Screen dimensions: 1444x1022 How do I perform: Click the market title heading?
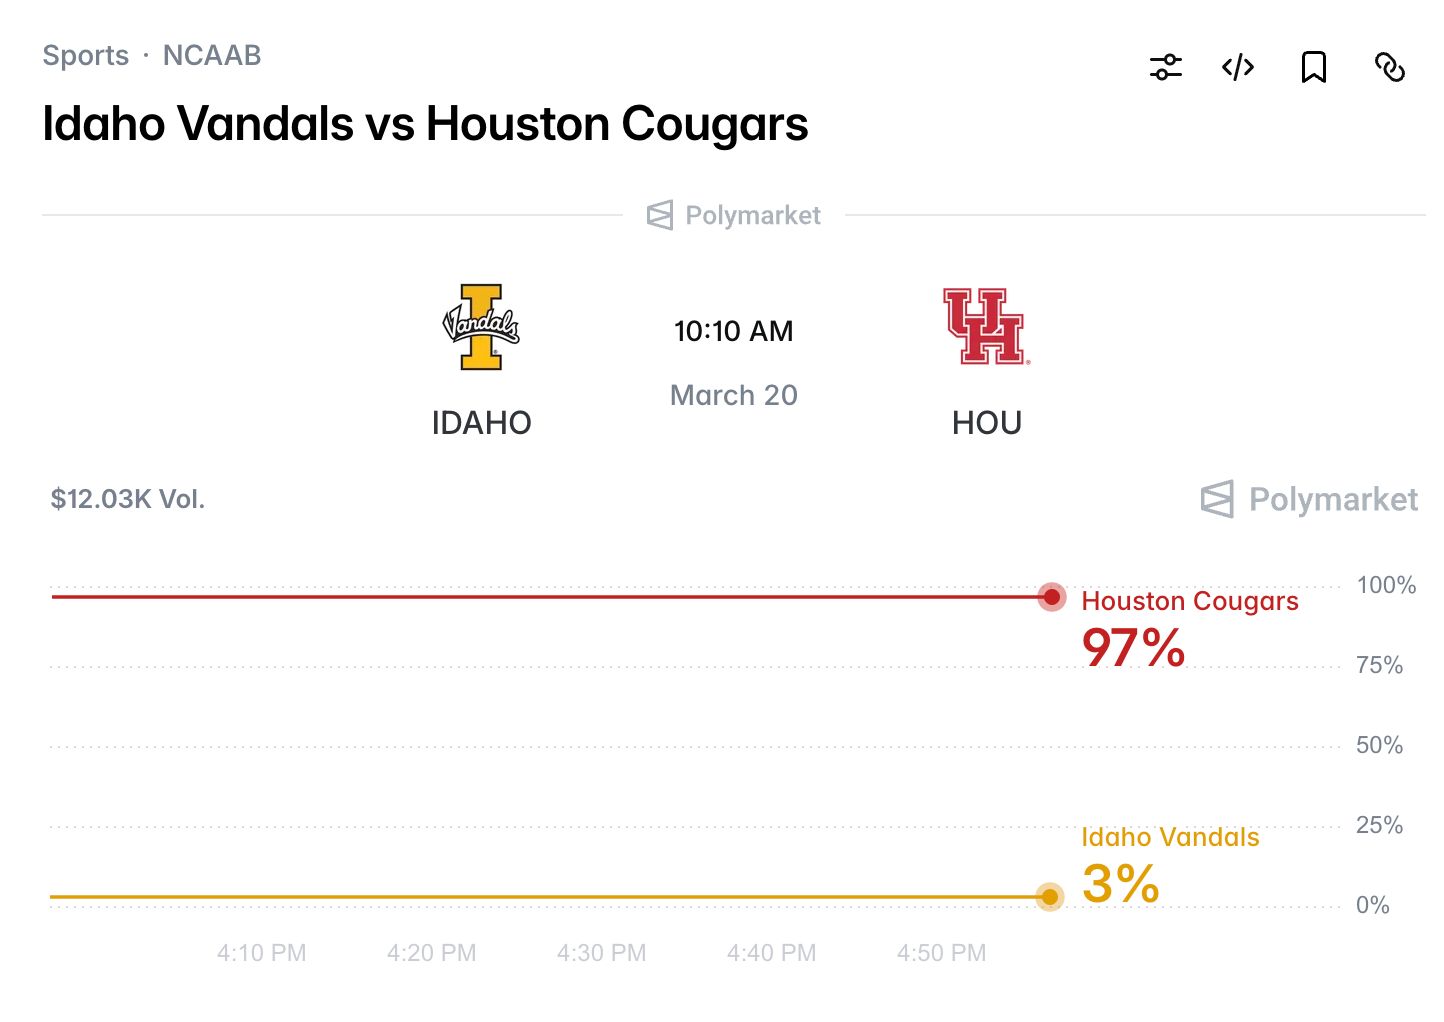click(425, 124)
